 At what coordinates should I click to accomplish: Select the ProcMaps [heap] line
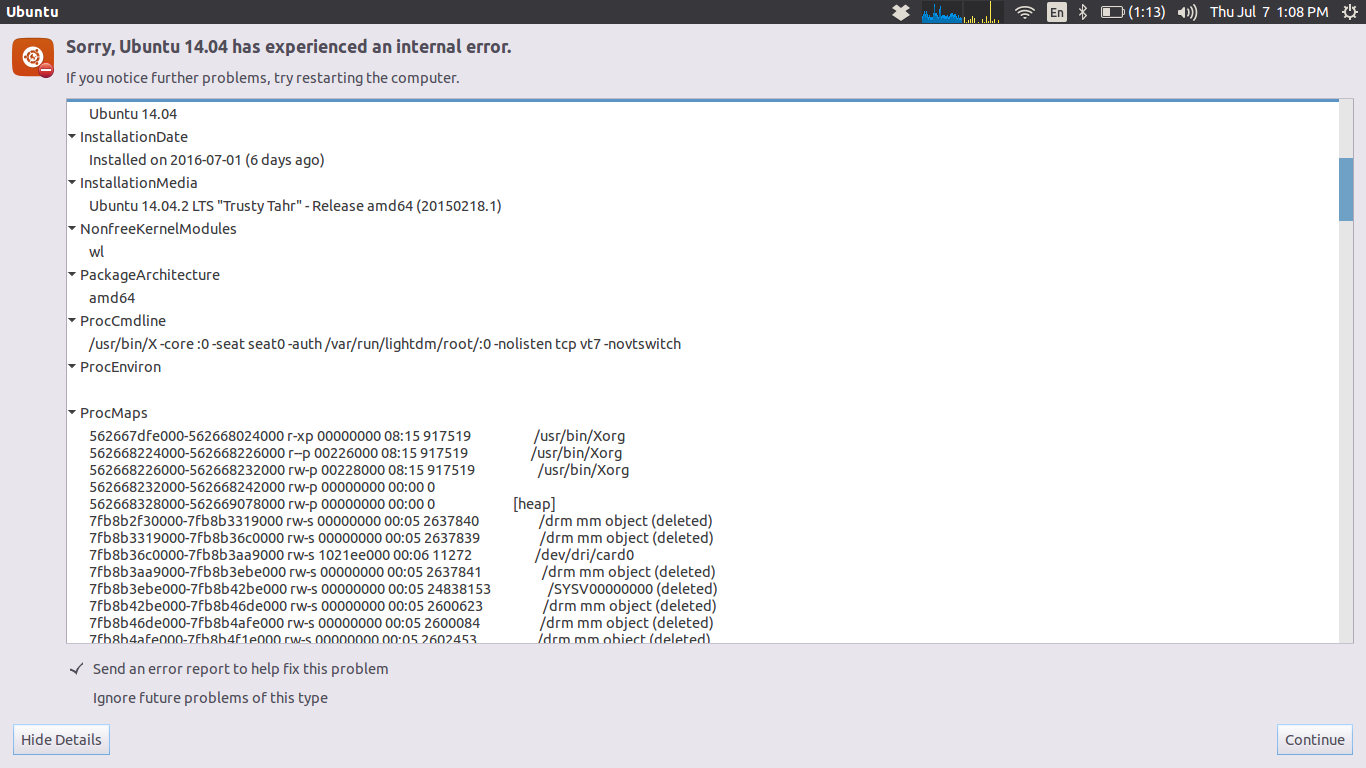[x=322, y=504]
